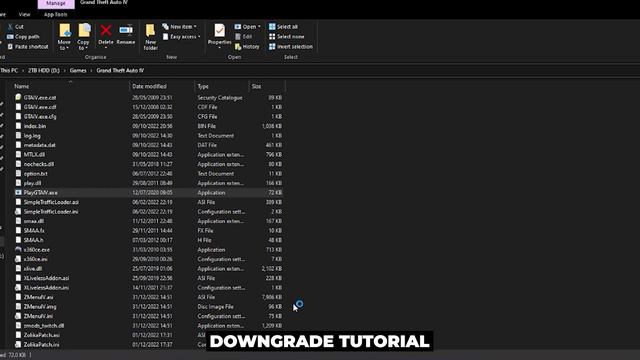Viewport: 640px width, 360px height.
Task: Create a folder with New folder icon
Action: point(150,31)
